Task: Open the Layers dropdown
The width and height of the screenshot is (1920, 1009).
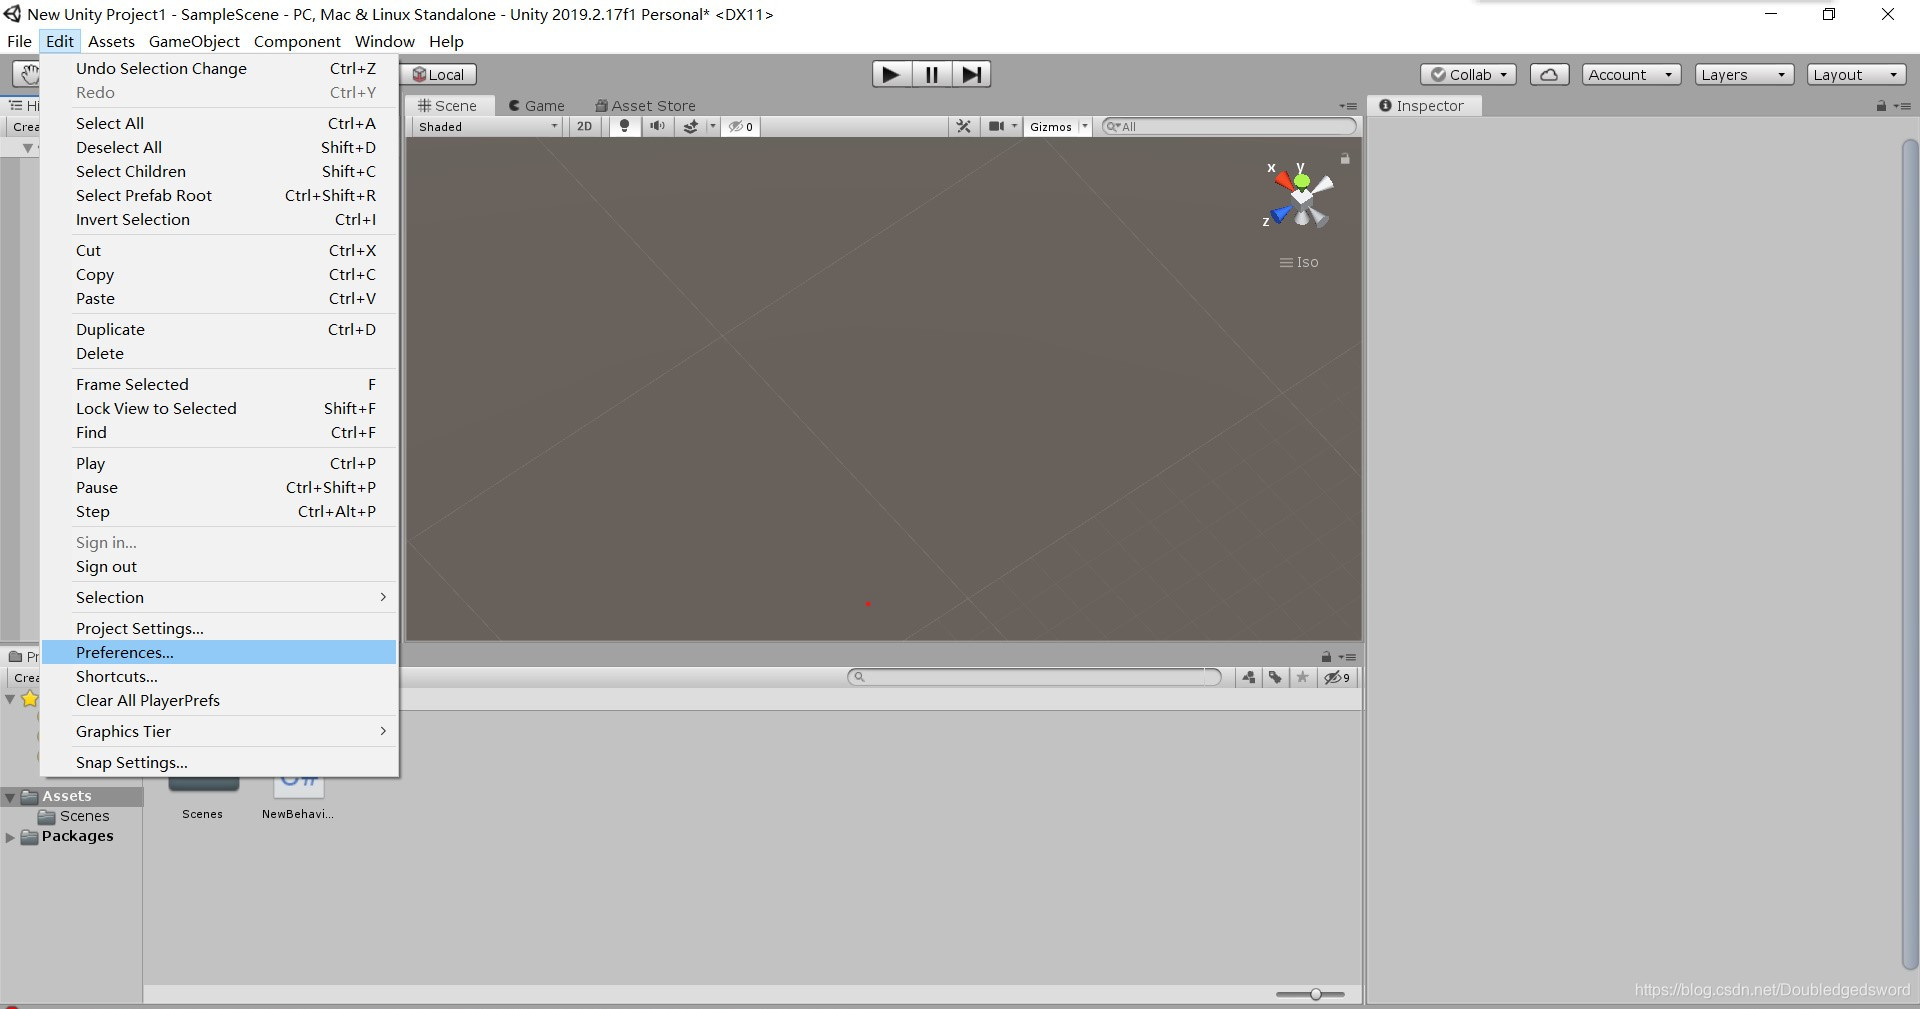Action: point(1744,74)
